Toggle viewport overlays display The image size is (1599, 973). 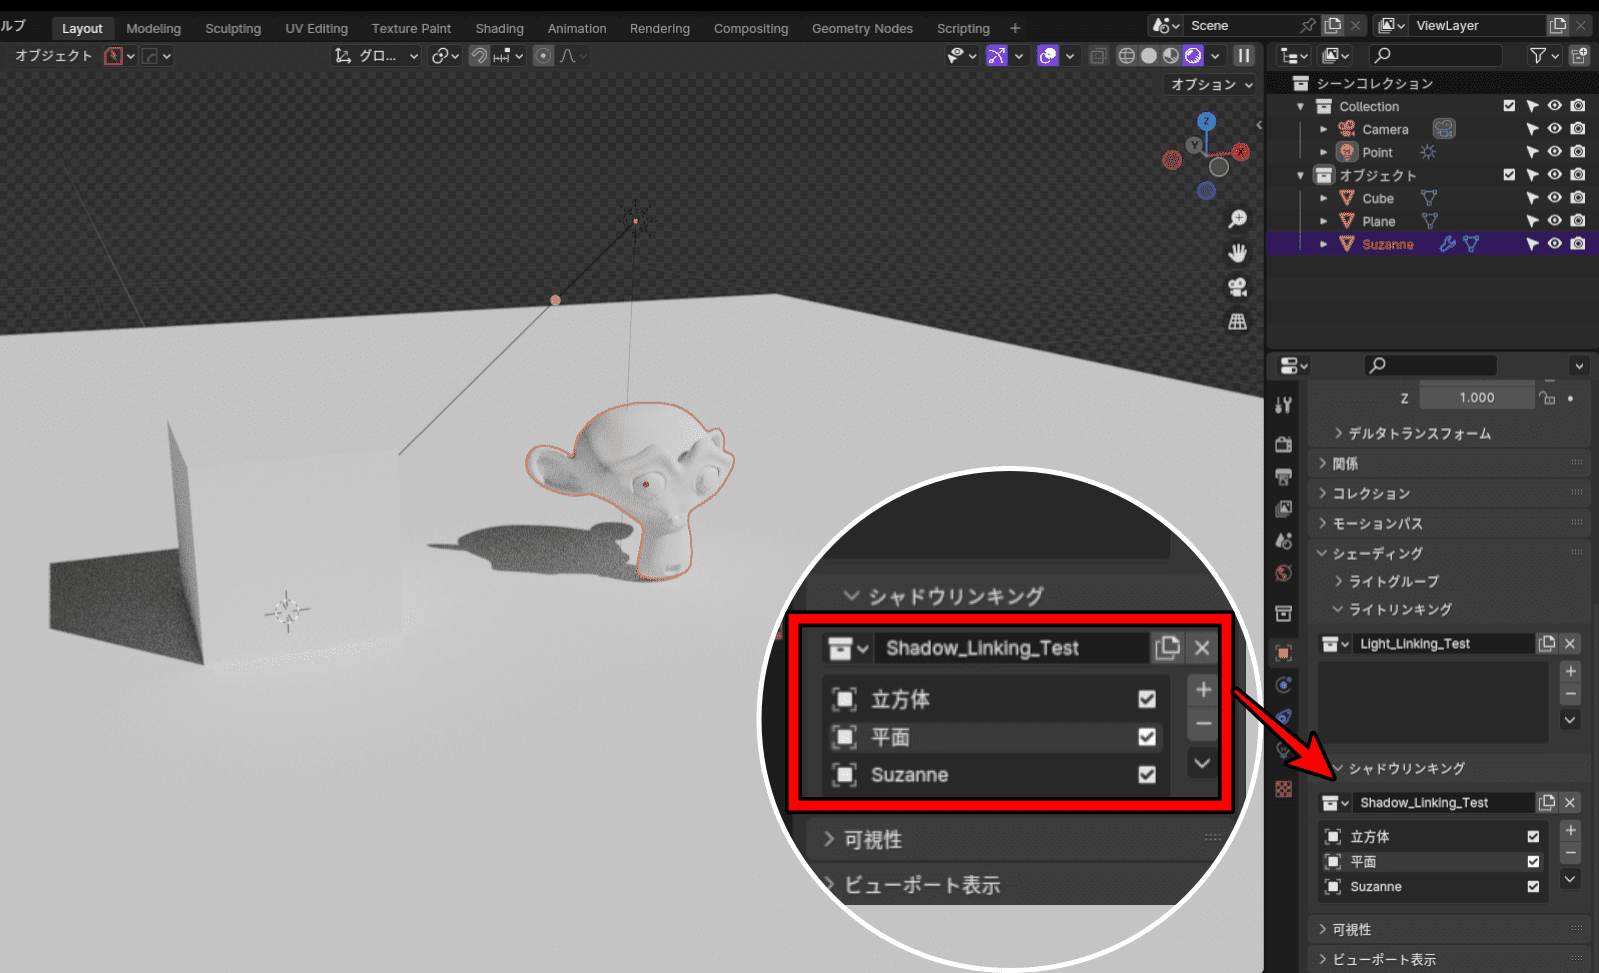[1048, 56]
